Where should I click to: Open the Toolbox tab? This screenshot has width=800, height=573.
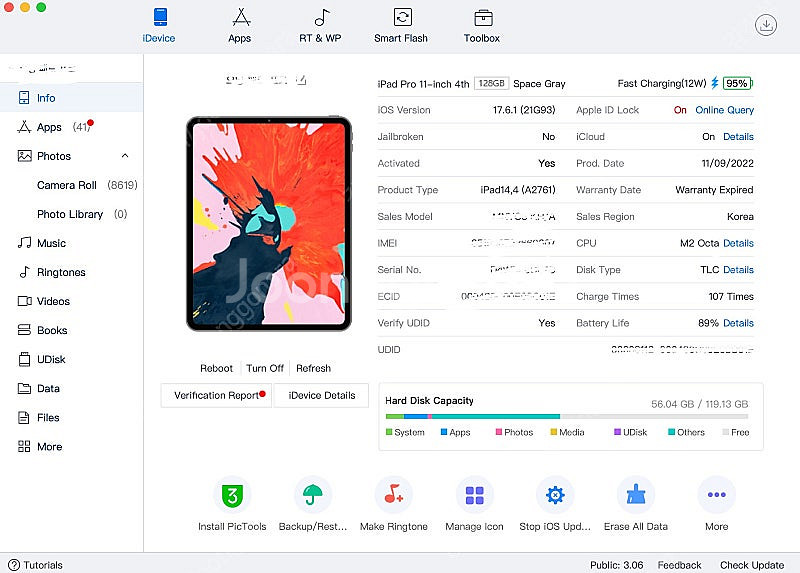(x=482, y=26)
